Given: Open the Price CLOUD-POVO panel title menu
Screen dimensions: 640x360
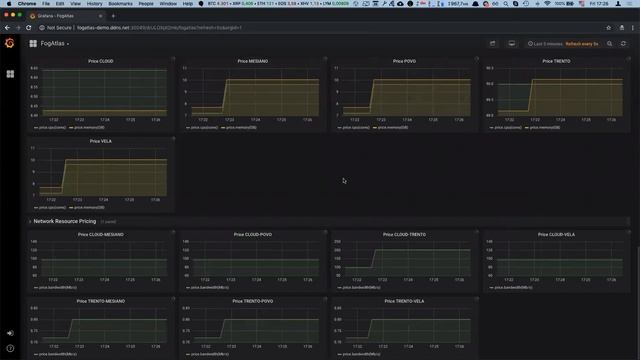Looking at the screenshot, I should pos(253,234).
